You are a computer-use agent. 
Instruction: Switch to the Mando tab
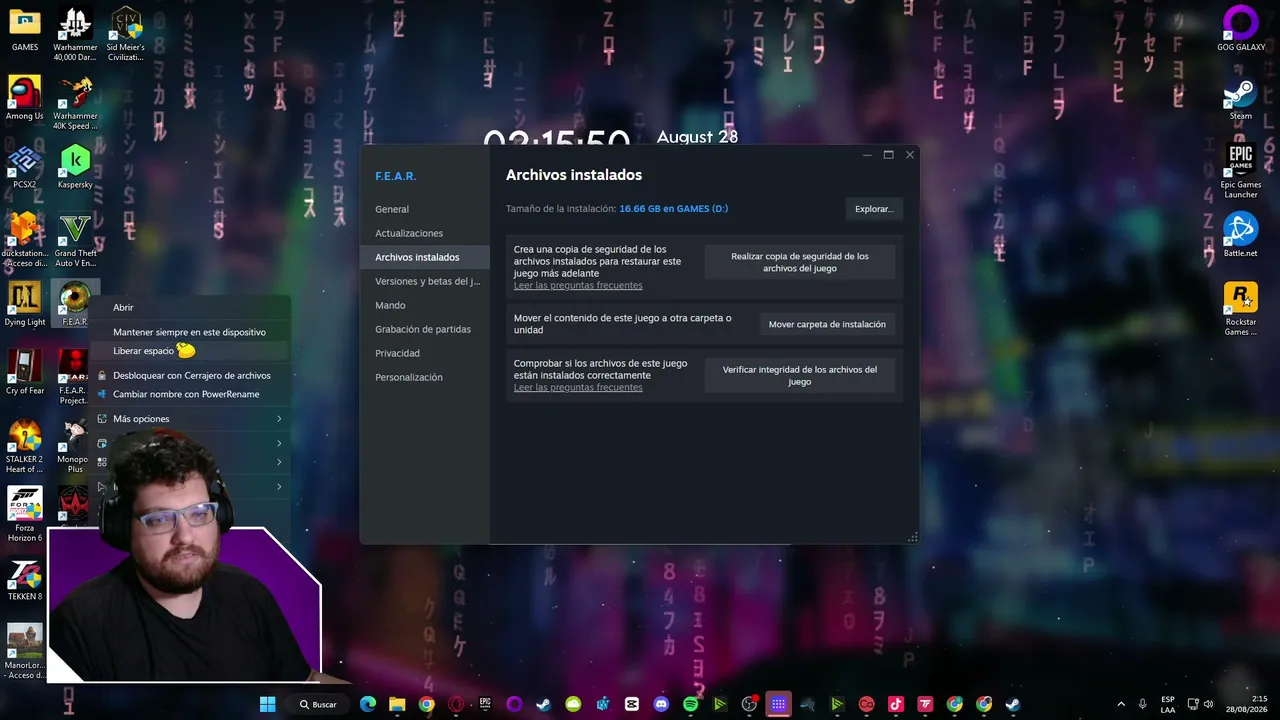[x=425, y=305]
